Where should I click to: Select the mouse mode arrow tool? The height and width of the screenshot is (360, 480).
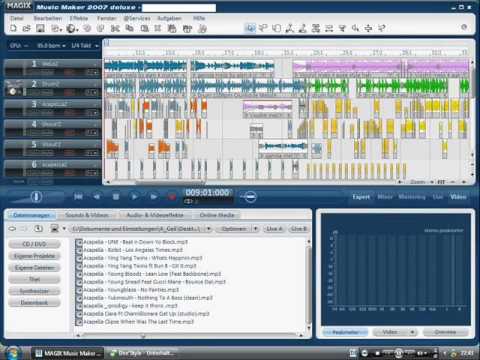click(x=250, y=28)
